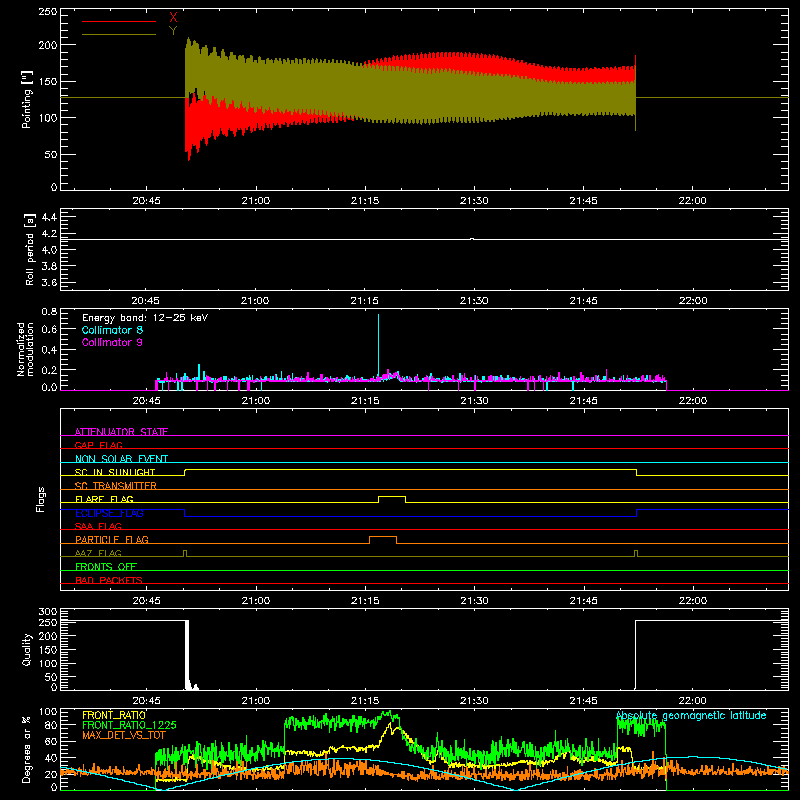Click the tall cyan Collimator 8 modulation spike

tap(379, 345)
